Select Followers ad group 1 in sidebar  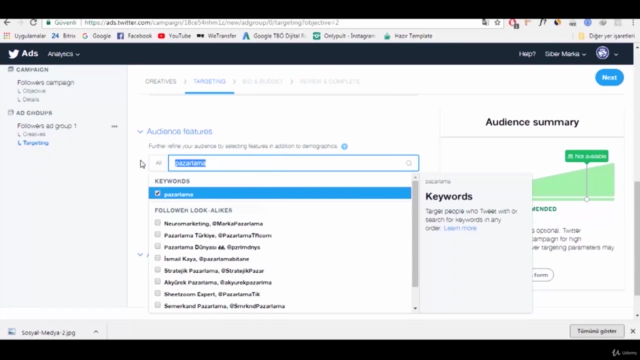pyautogui.click(x=47, y=126)
